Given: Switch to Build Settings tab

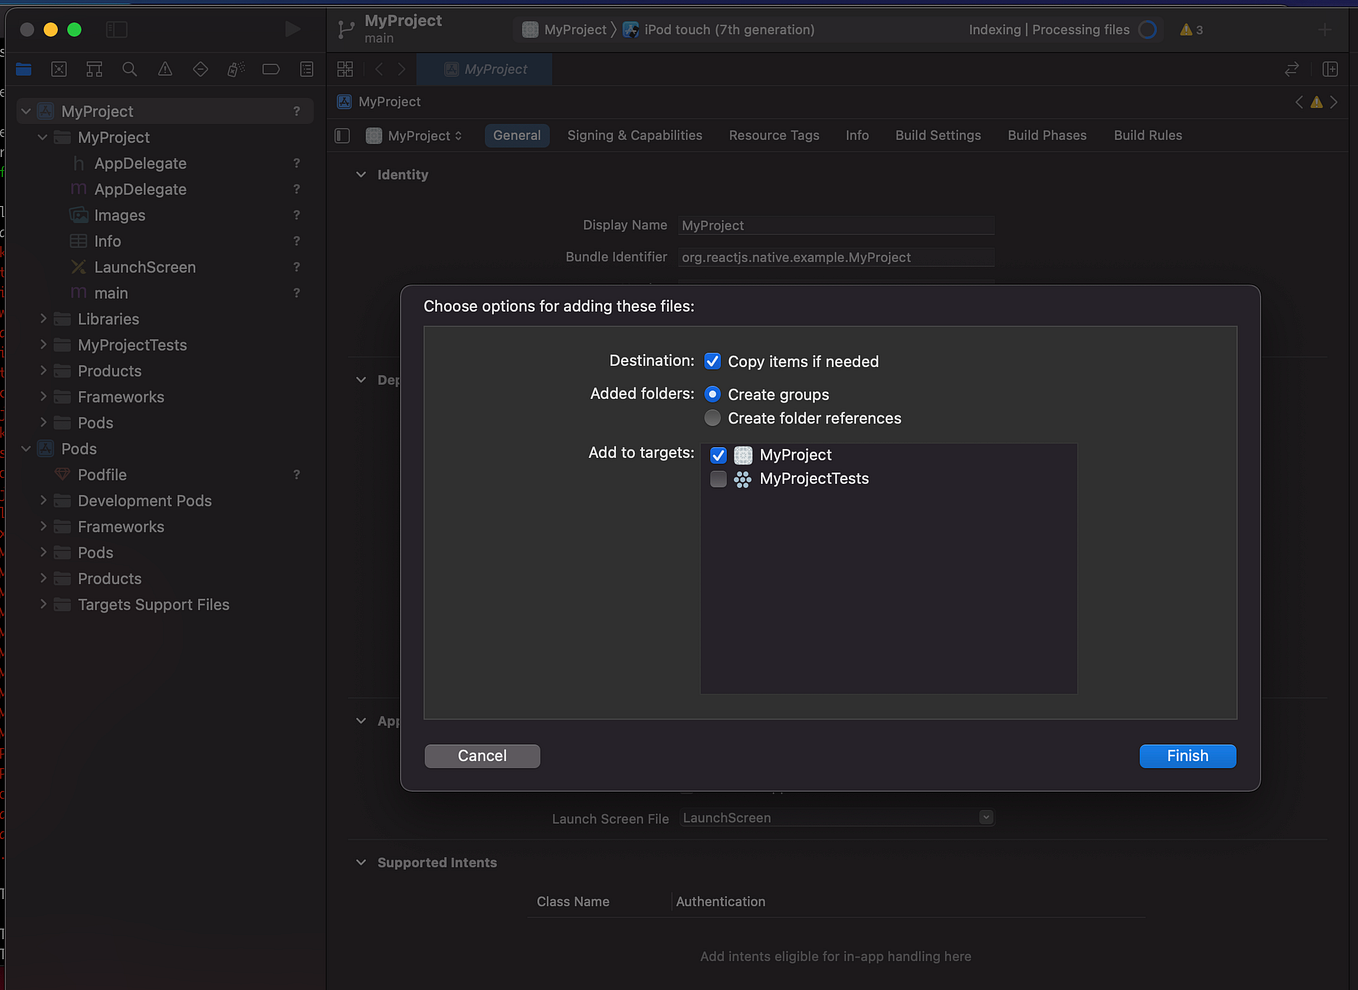Looking at the screenshot, I should click(x=938, y=135).
